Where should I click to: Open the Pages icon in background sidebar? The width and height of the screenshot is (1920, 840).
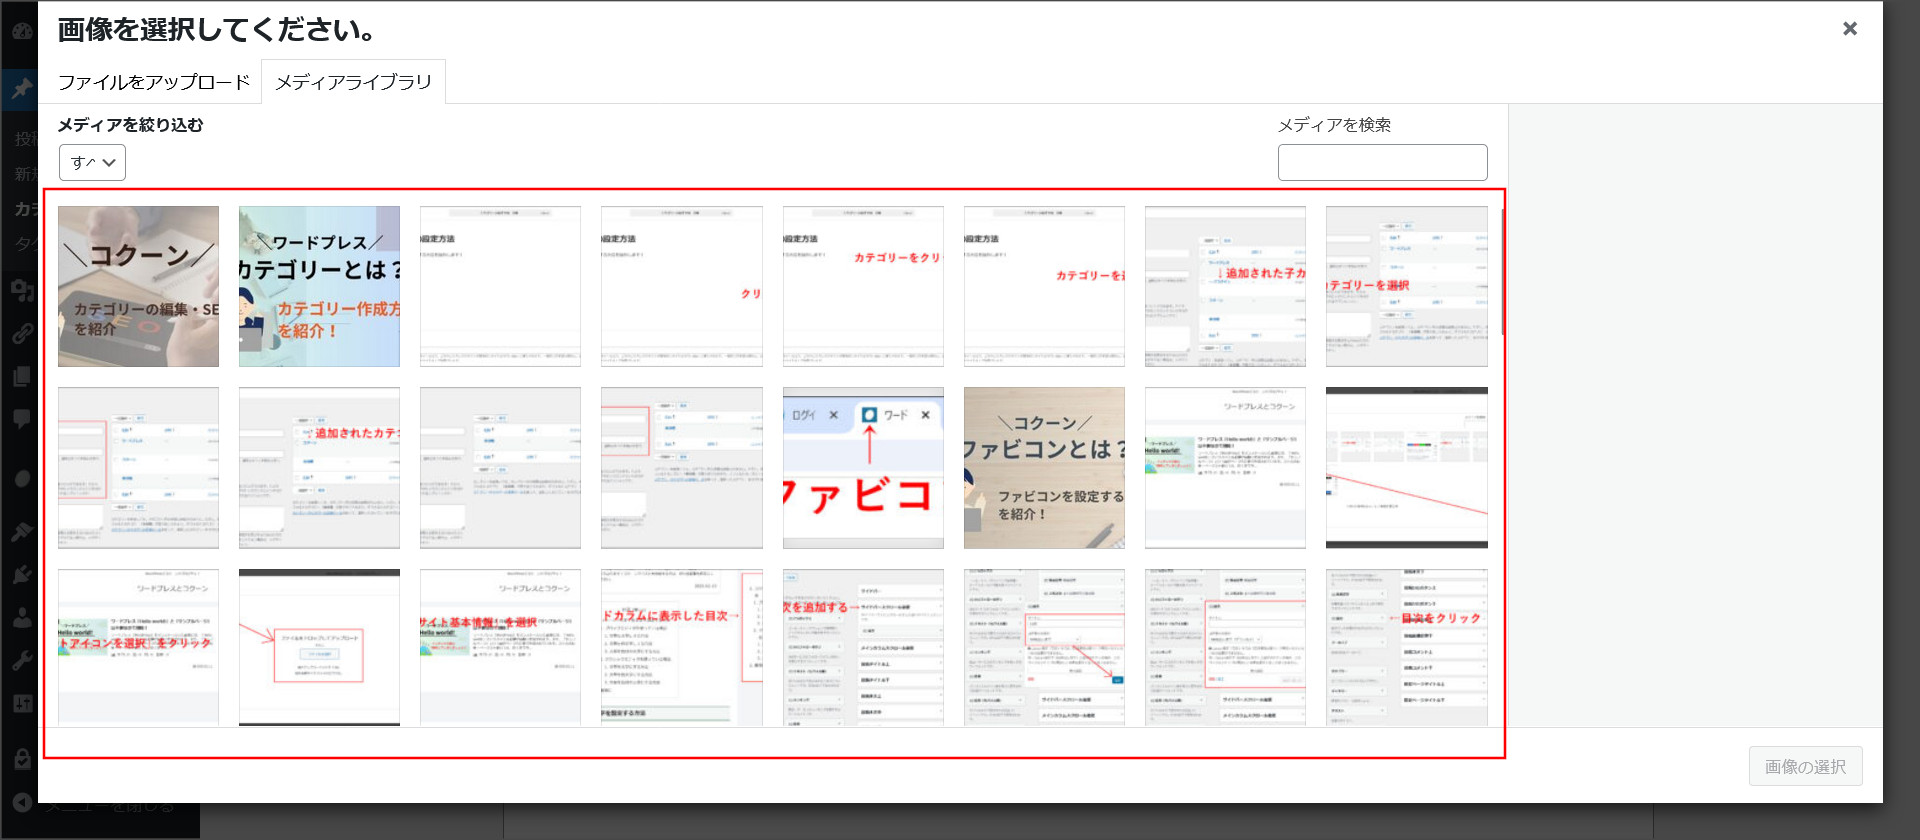coord(21,377)
